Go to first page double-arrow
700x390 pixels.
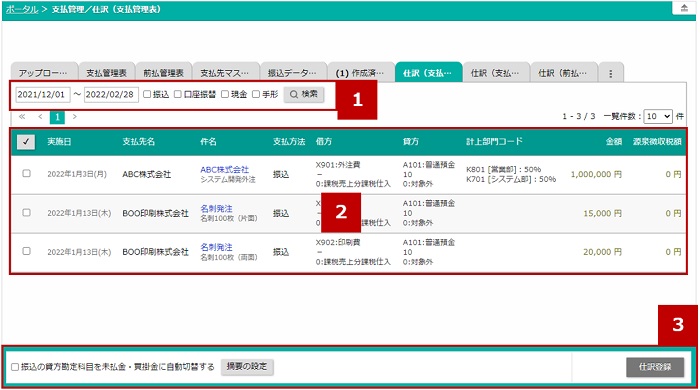[22, 116]
